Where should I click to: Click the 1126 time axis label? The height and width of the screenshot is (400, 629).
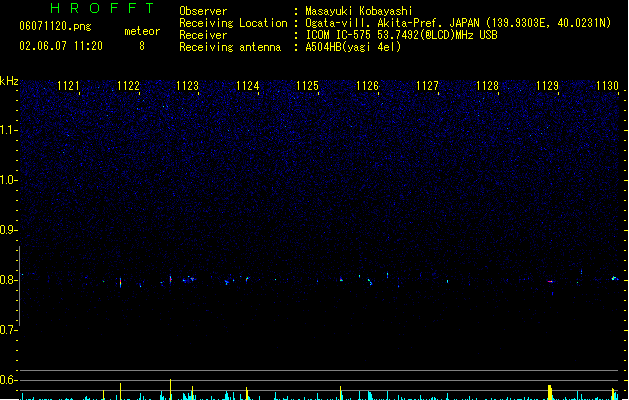click(x=367, y=86)
